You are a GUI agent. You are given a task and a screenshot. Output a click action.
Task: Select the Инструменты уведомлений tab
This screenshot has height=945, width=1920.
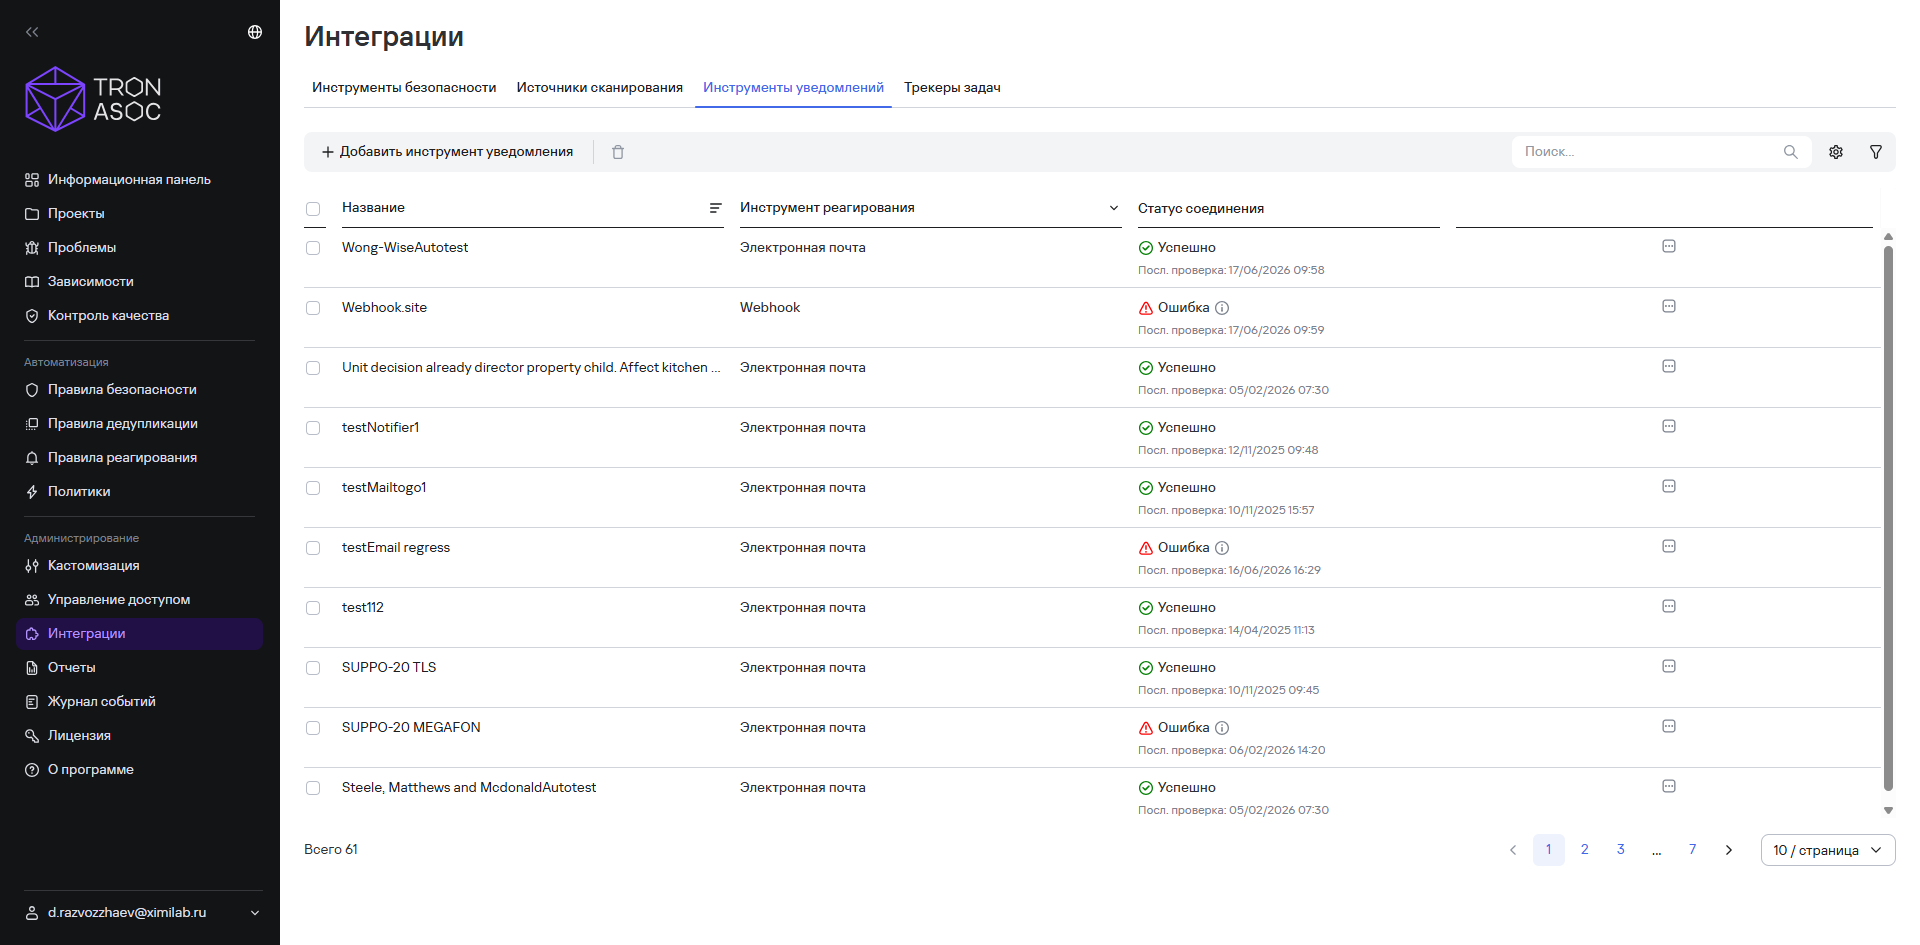(x=793, y=88)
